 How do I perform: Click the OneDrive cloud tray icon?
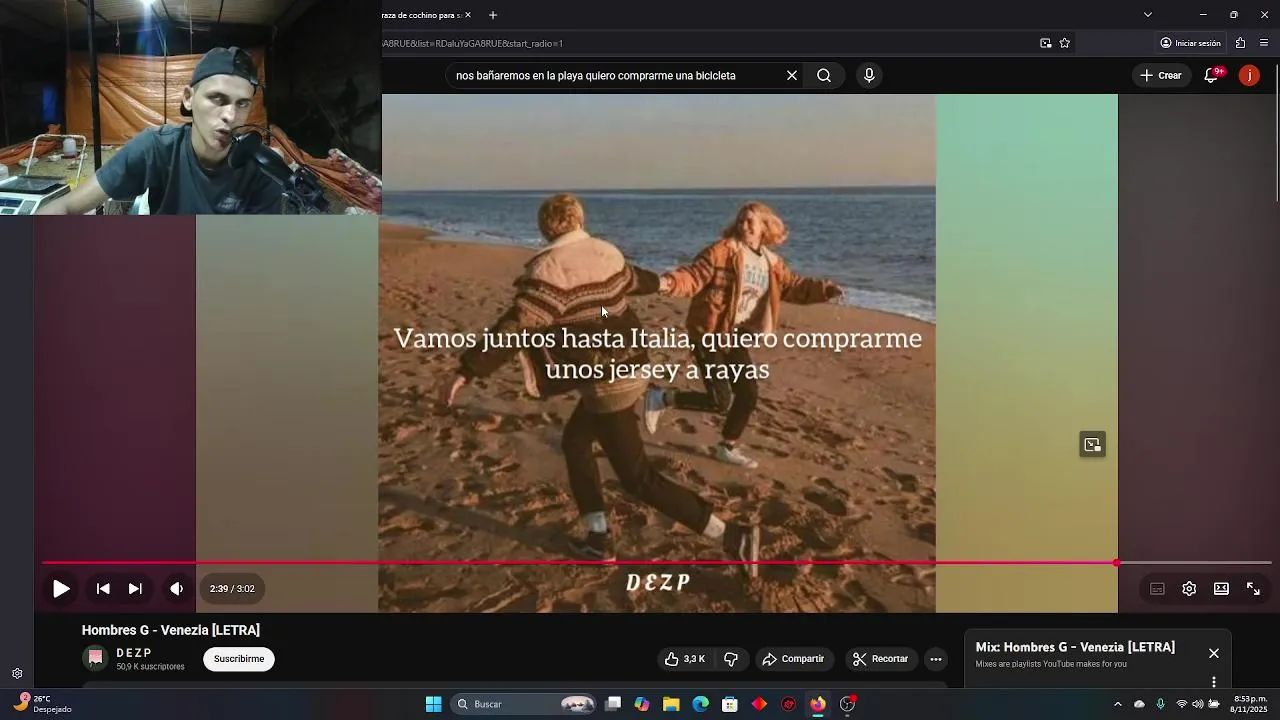(1139, 704)
